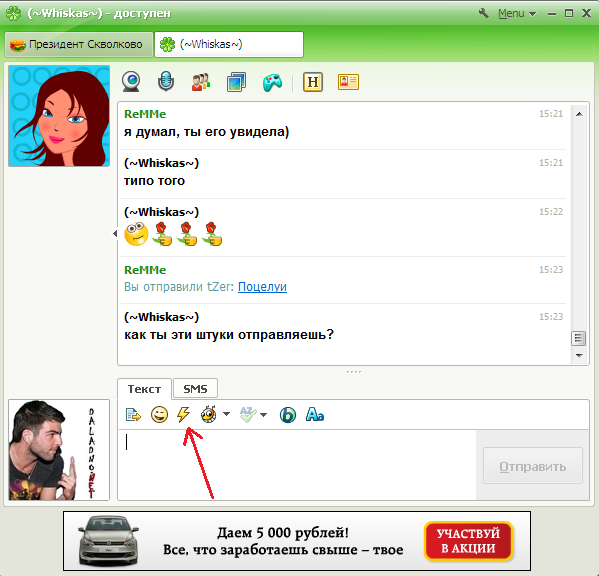Switch to Президент Сколково chat tab
The width and height of the screenshot is (599, 576).
pyautogui.click(x=79, y=44)
